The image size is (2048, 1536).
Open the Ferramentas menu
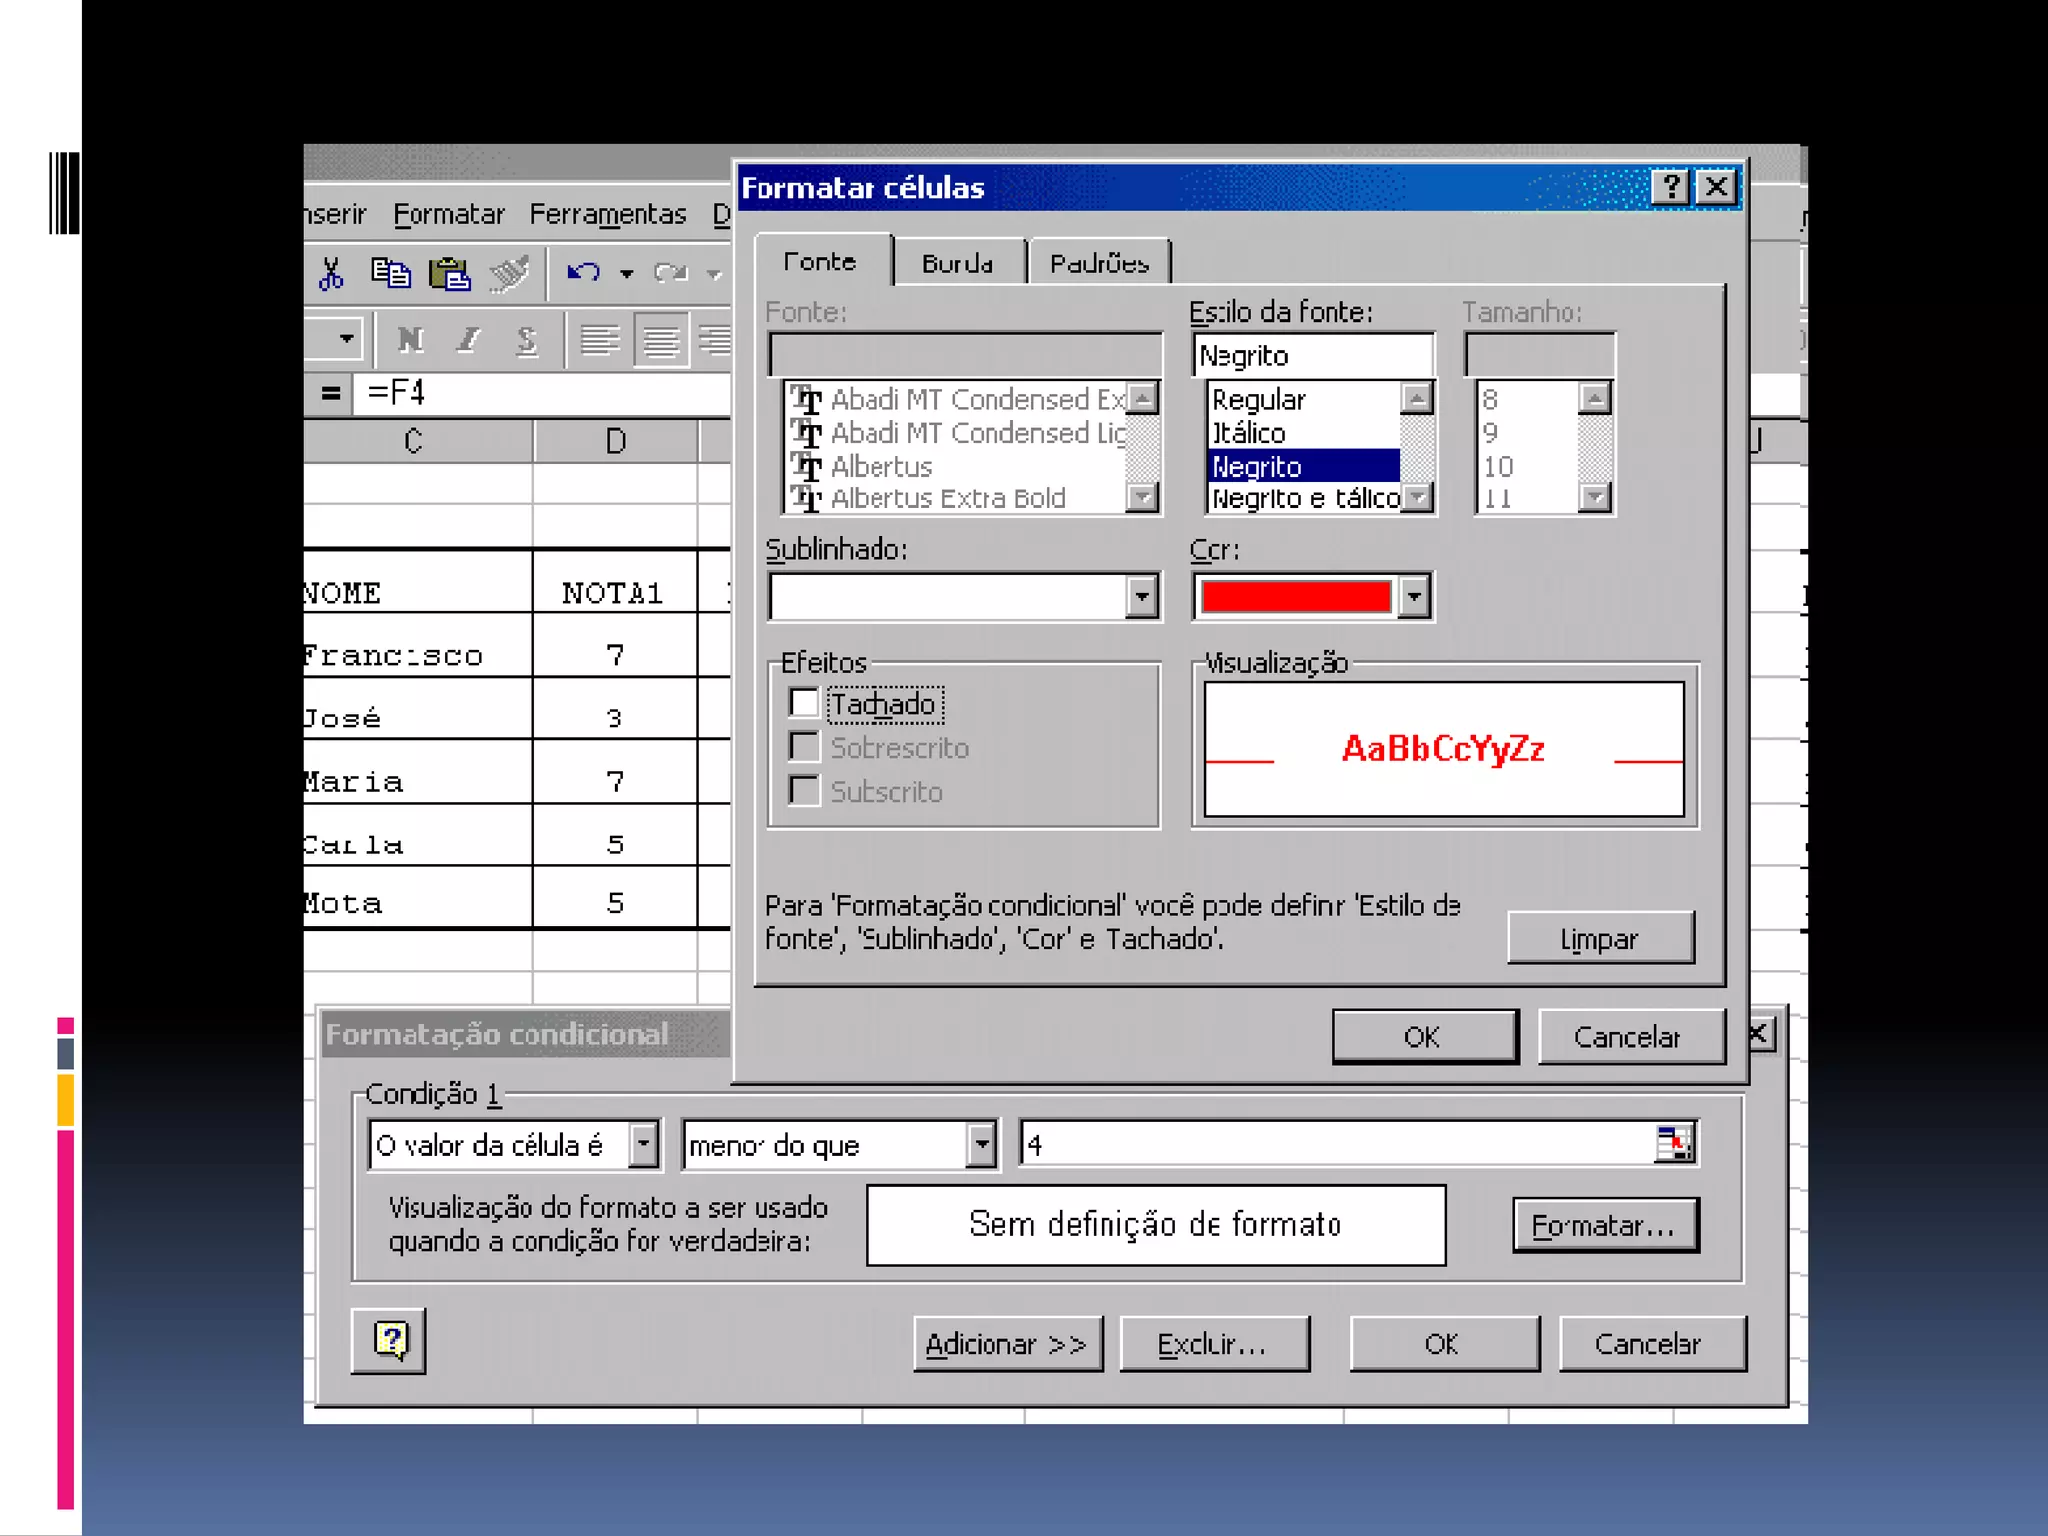[x=607, y=214]
